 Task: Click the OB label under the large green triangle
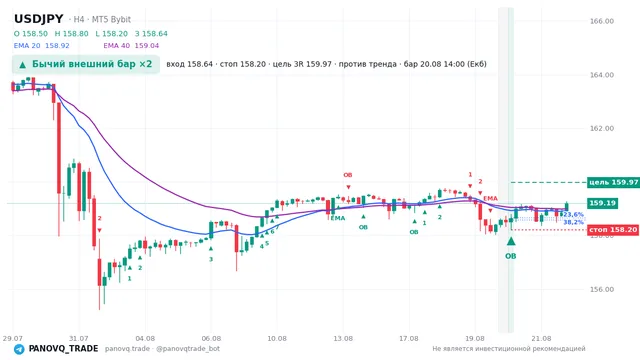click(x=511, y=256)
